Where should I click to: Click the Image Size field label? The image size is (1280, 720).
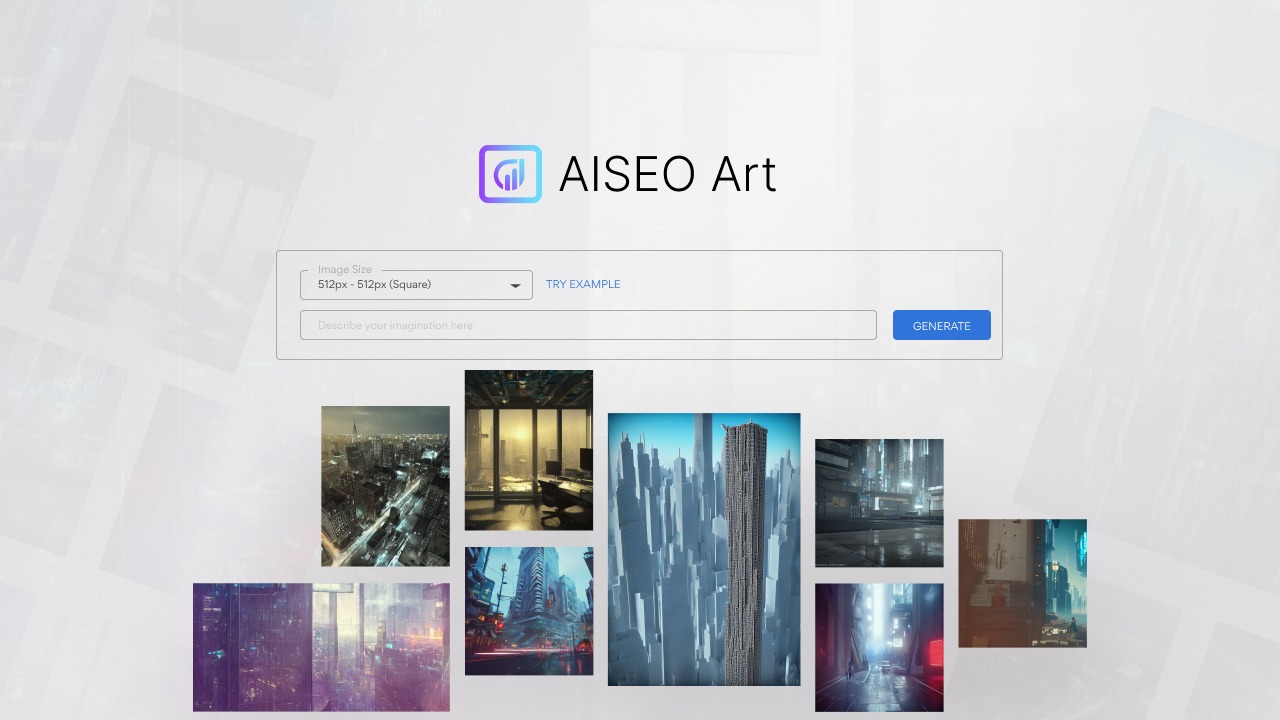pyautogui.click(x=343, y=269)
